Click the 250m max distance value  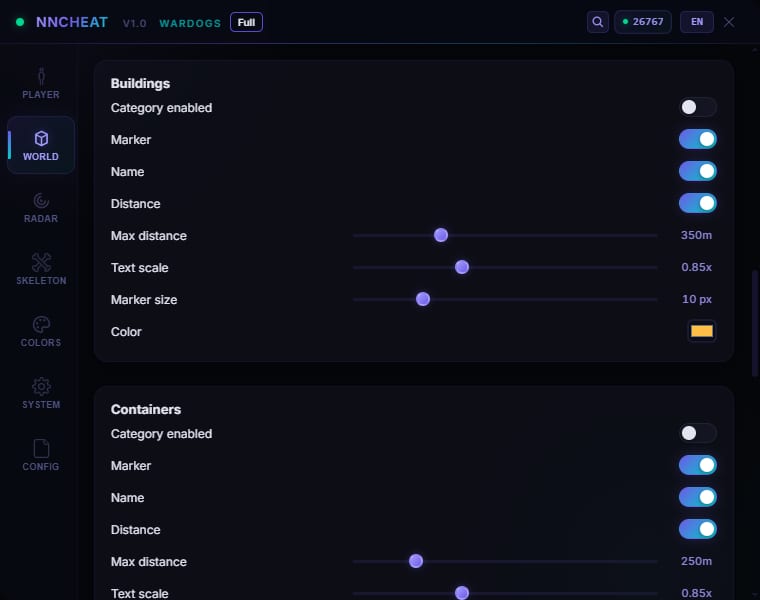[x=696, y=561]
